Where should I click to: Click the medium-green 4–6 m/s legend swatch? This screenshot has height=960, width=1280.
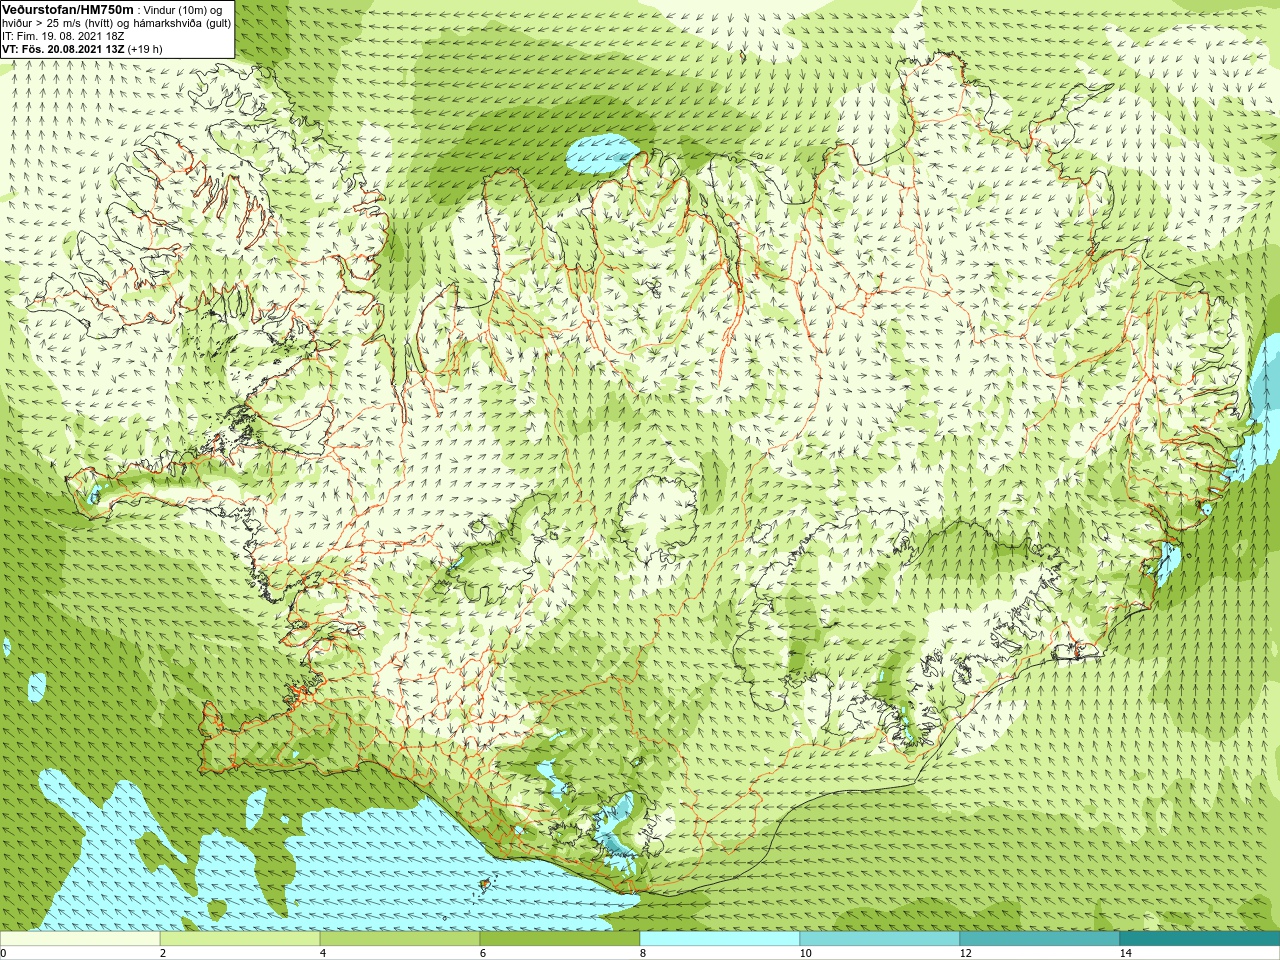[400, 939]
